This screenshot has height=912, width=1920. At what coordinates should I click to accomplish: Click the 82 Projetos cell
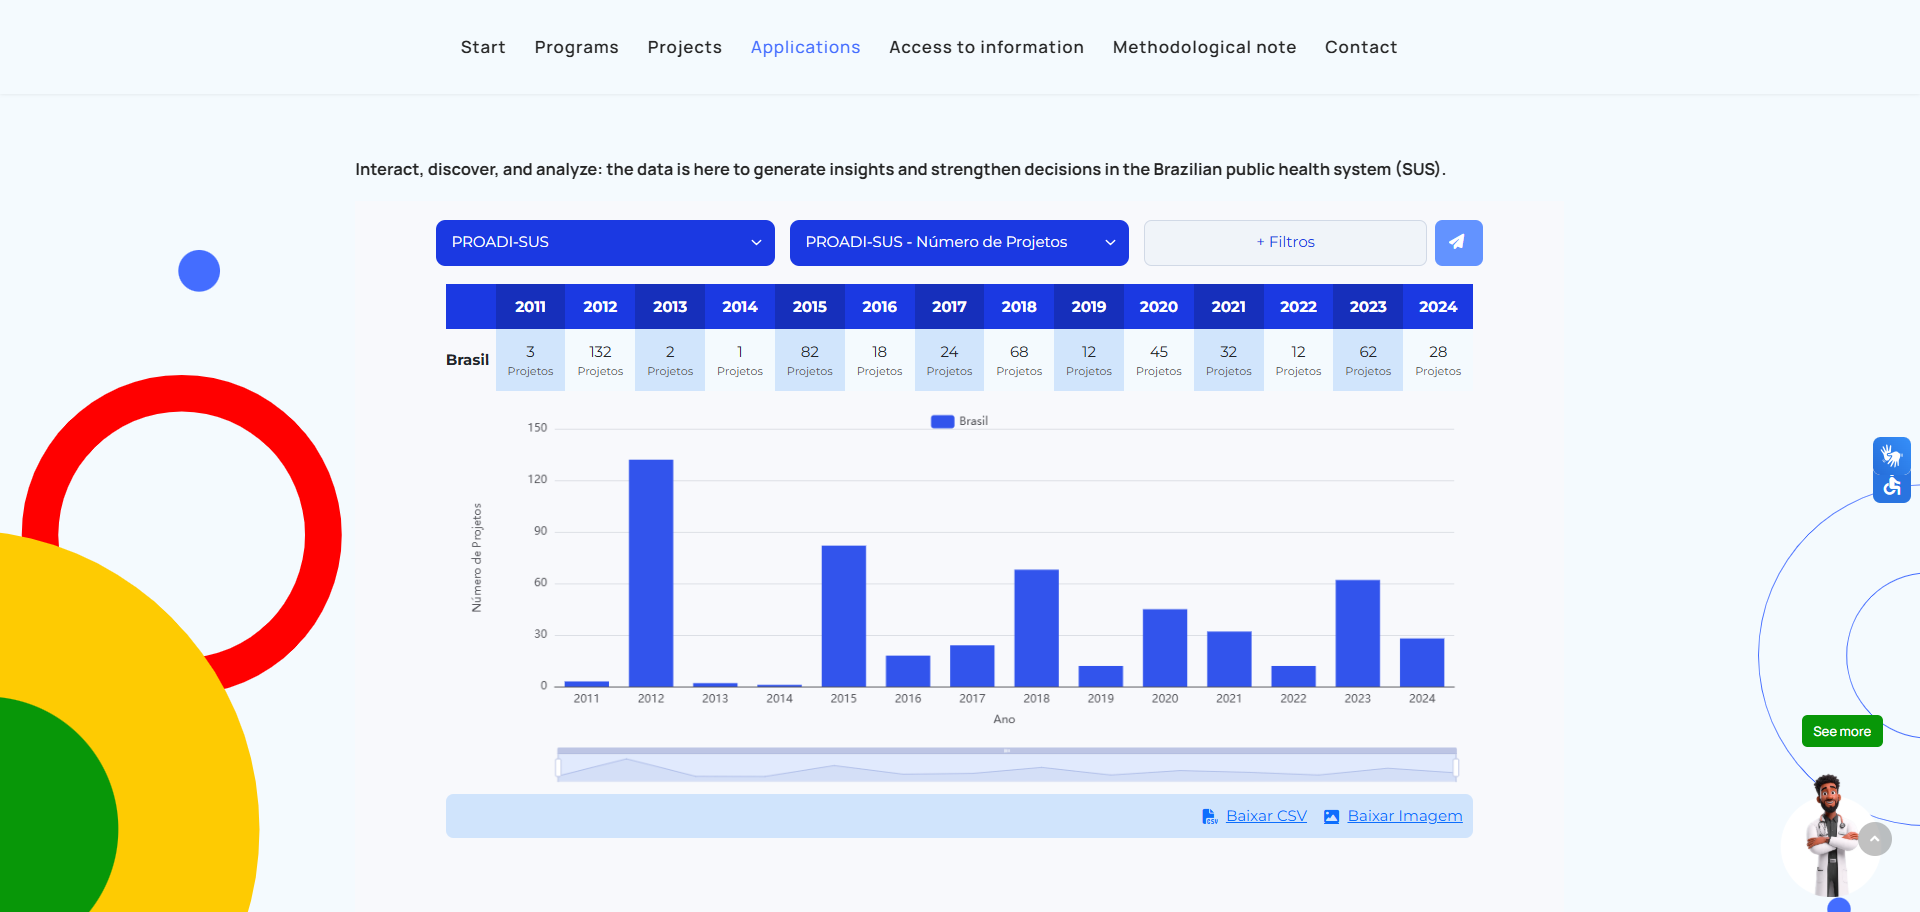point(810,360)
